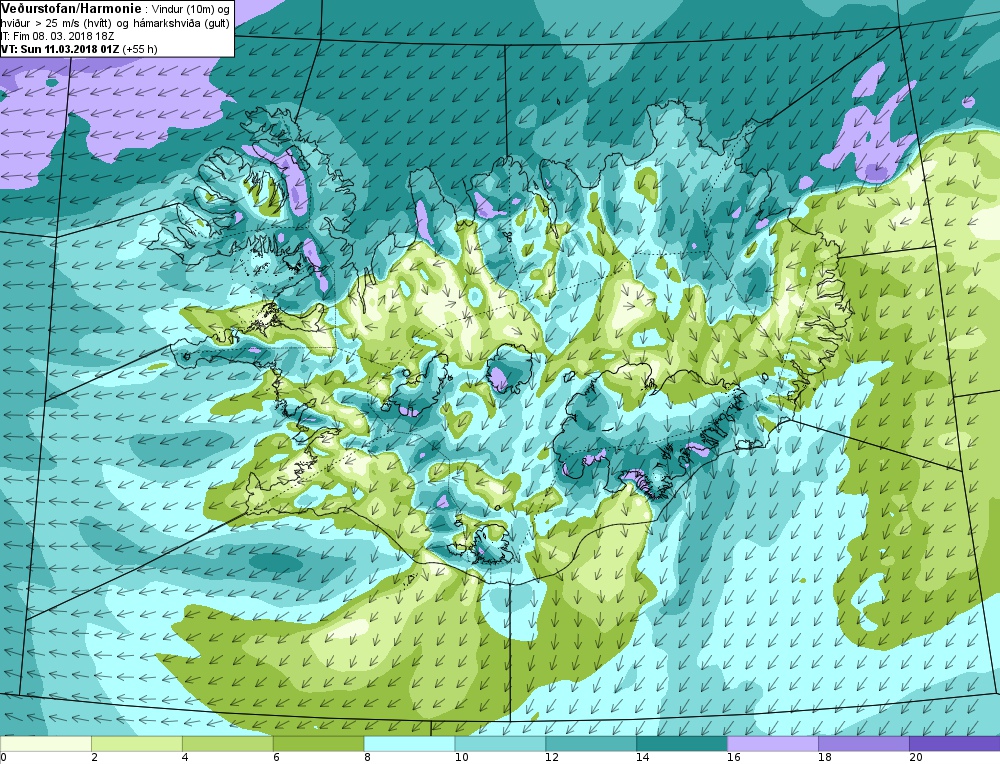The image size is (1000, 764).
Task: Click the legend label '18'
Action: (825, 758)
